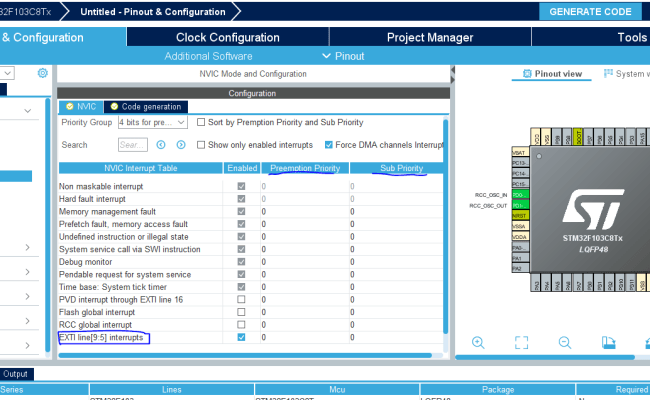This screenshot has width=650, height=400.
Task: Click Untitled - Pinout & Configuration breadcrumb
Action: [153, 12]
